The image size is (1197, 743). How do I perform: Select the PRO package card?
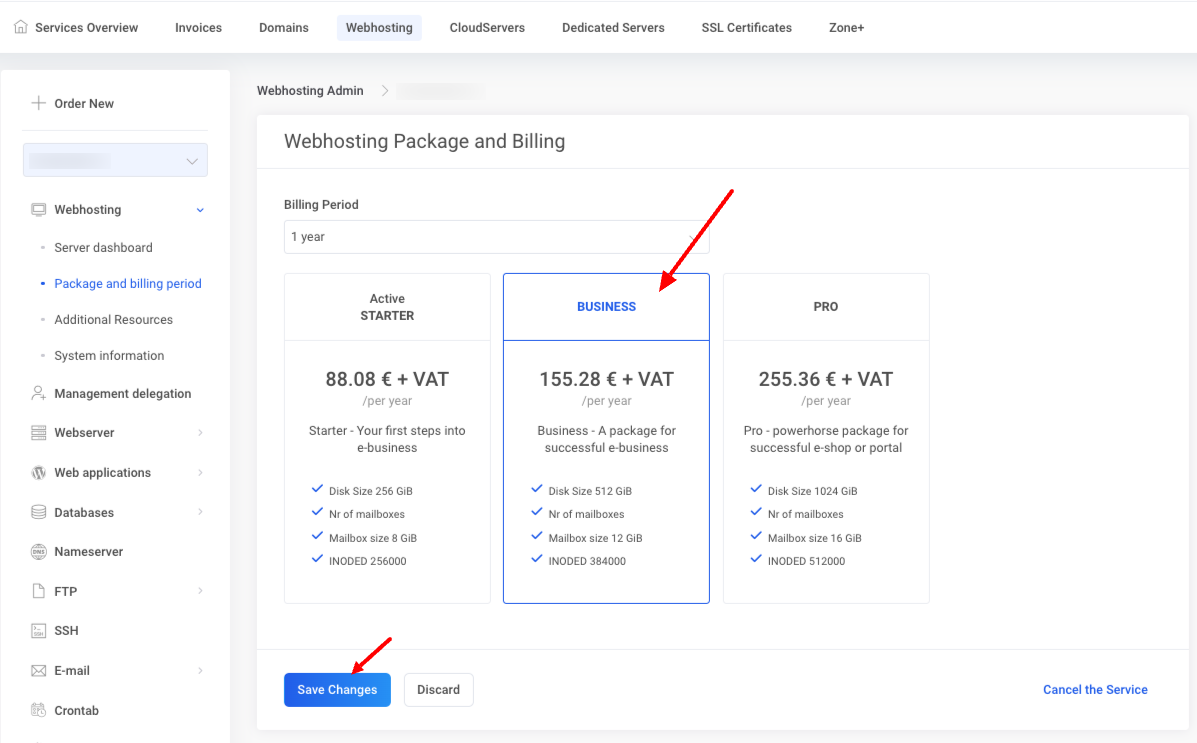826,438
